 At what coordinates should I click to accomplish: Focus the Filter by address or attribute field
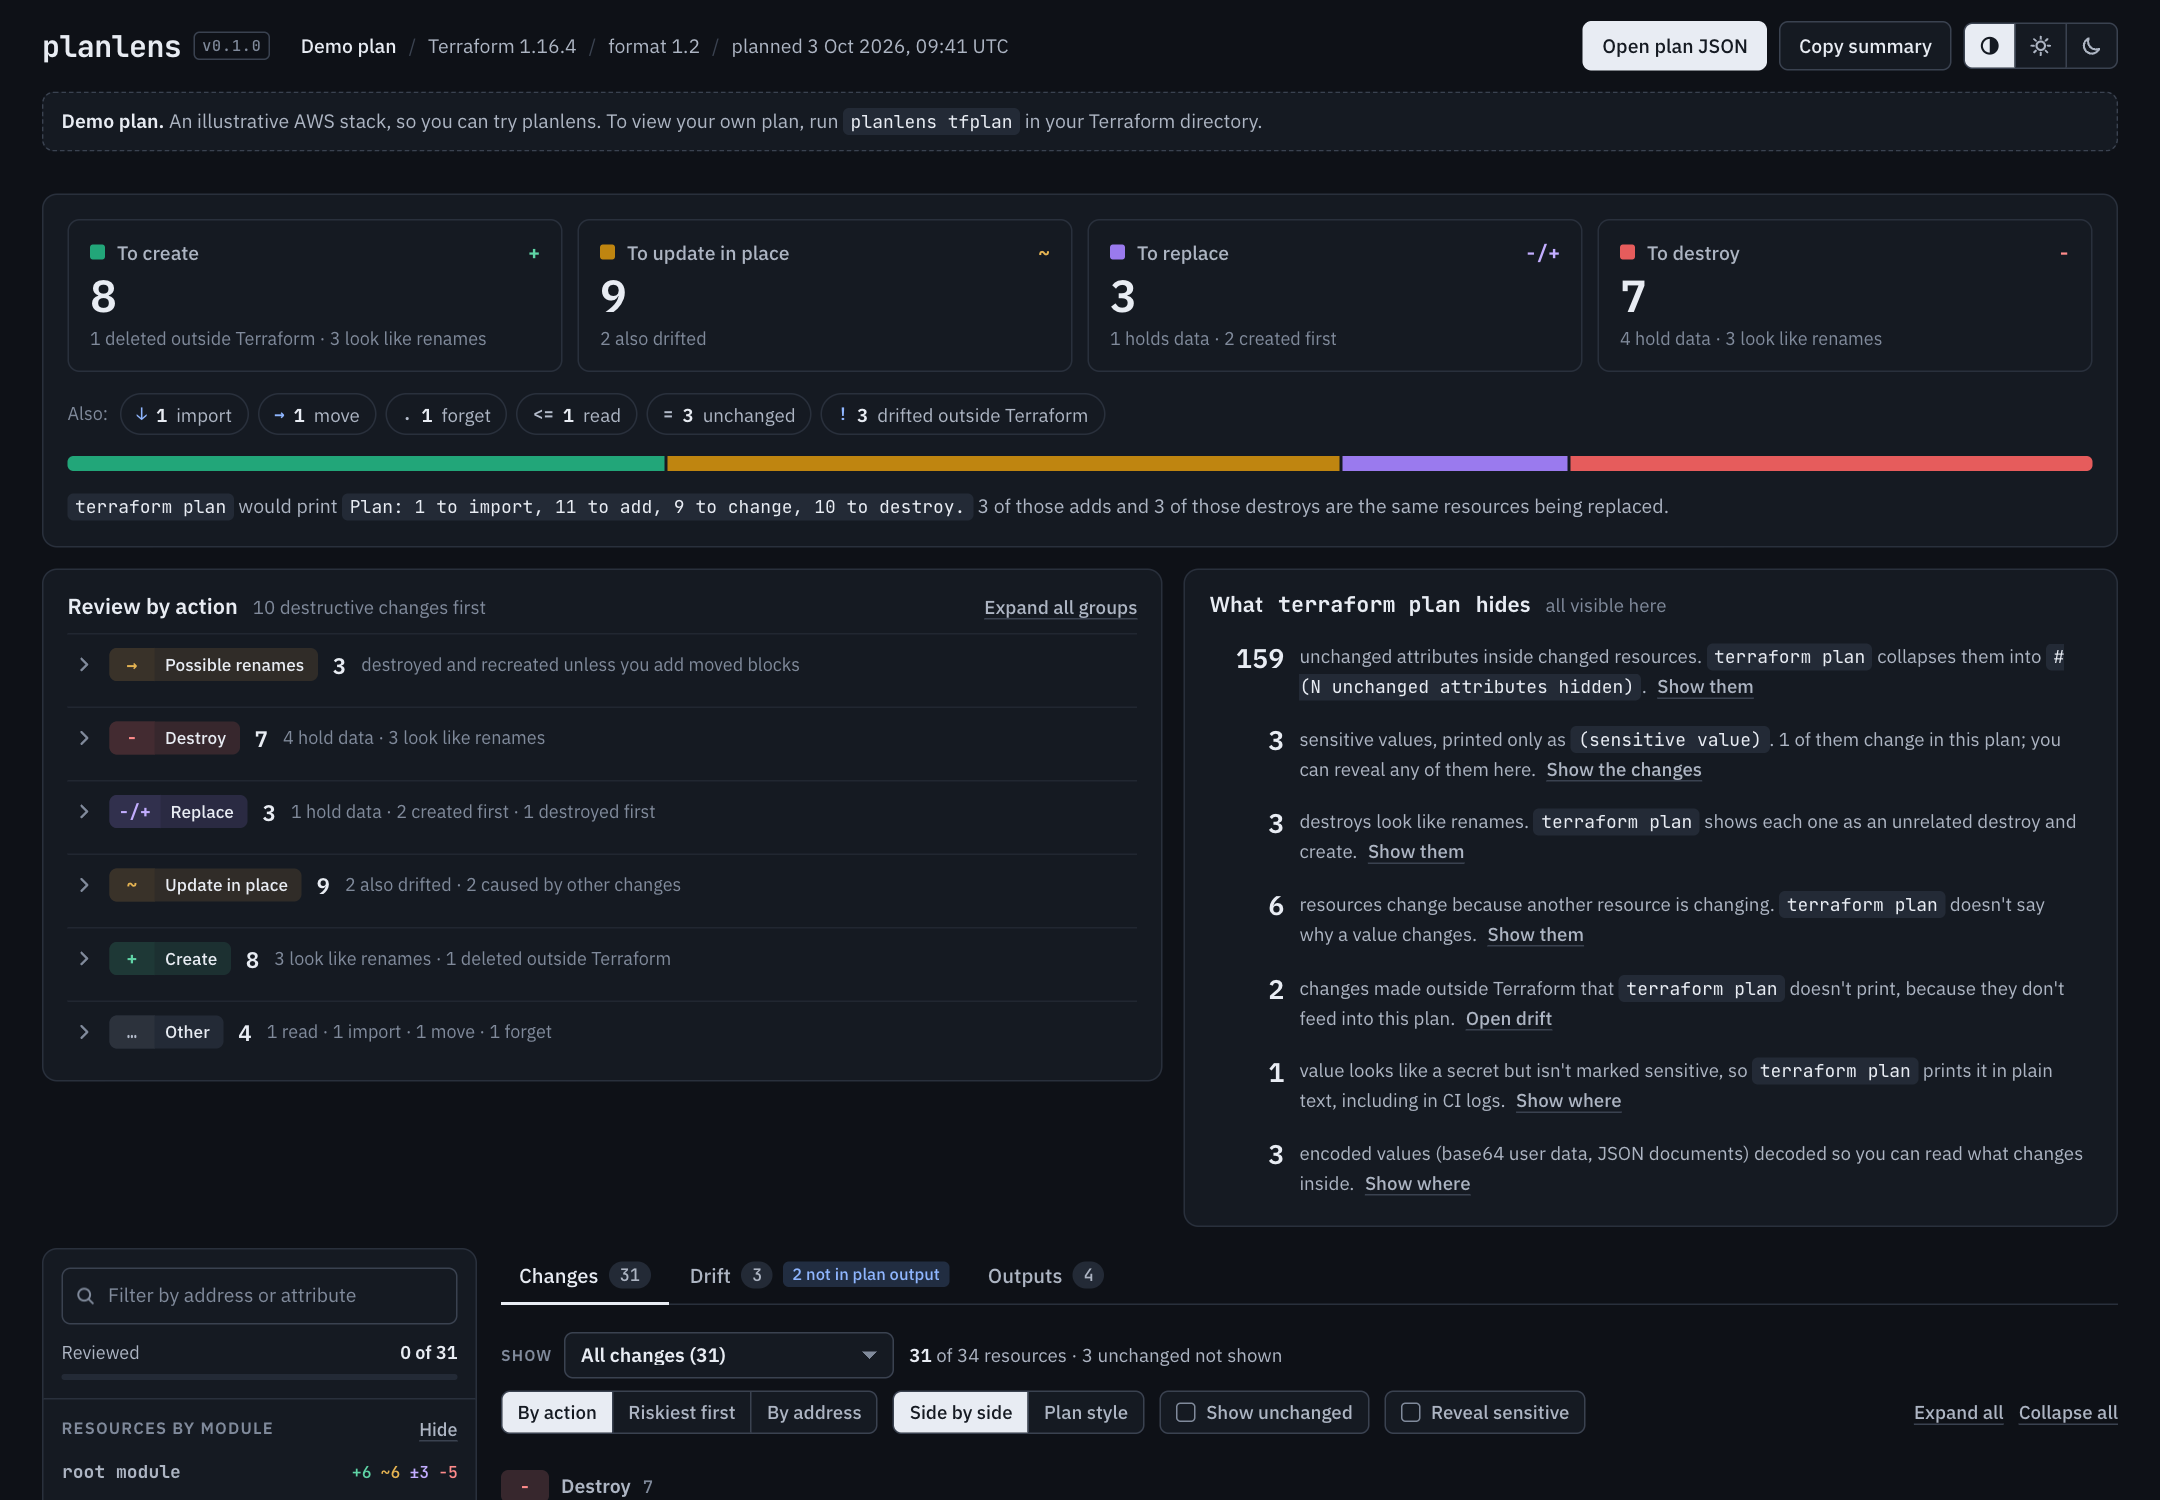(259, 1296)
